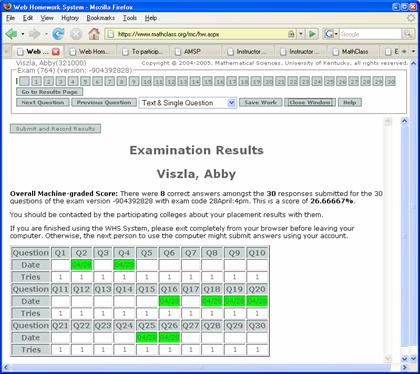Click the Q10 column header cell
Screen dimensions: 420x374
pos(257,253)
